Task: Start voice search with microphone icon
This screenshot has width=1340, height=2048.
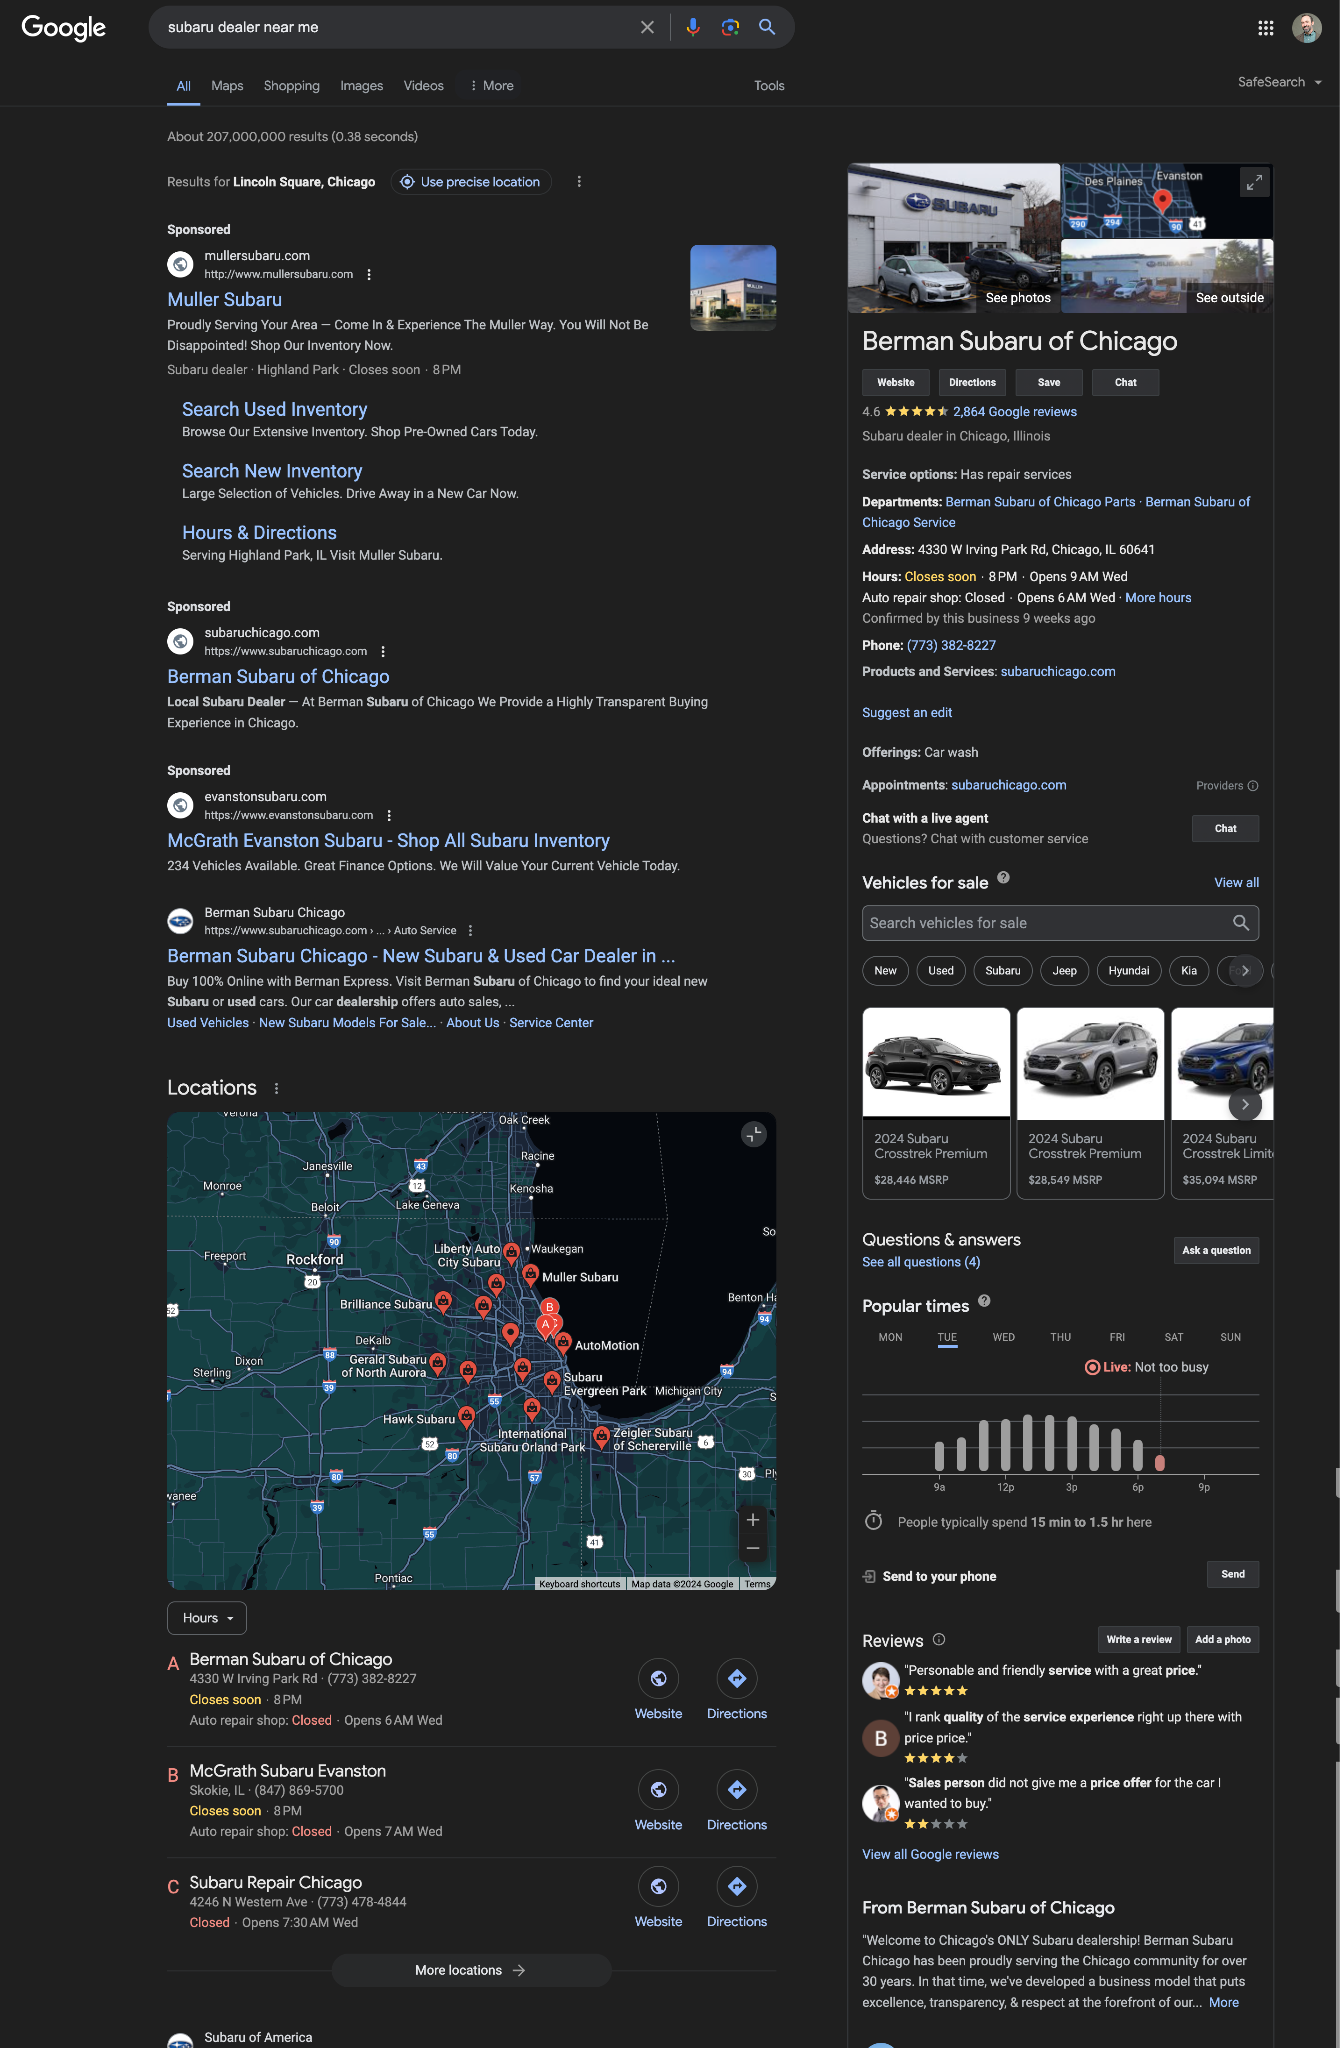Action: point(692,27)
